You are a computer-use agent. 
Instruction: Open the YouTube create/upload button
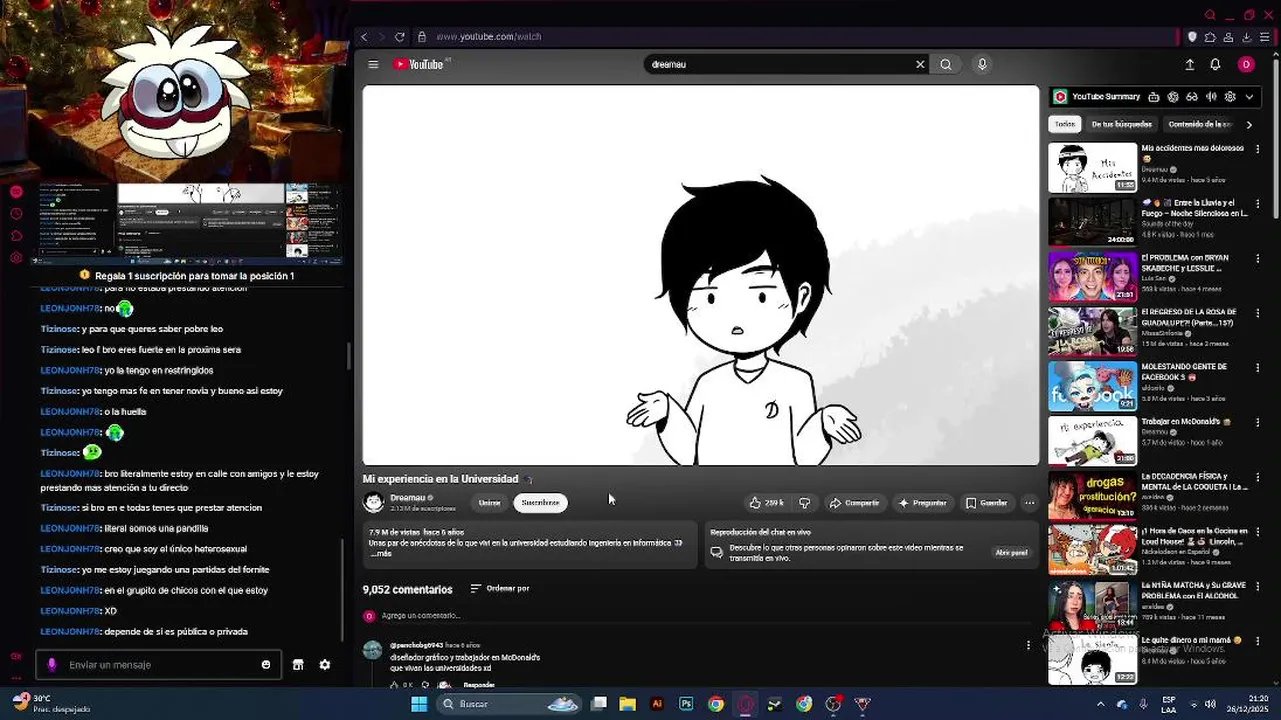1189,64
